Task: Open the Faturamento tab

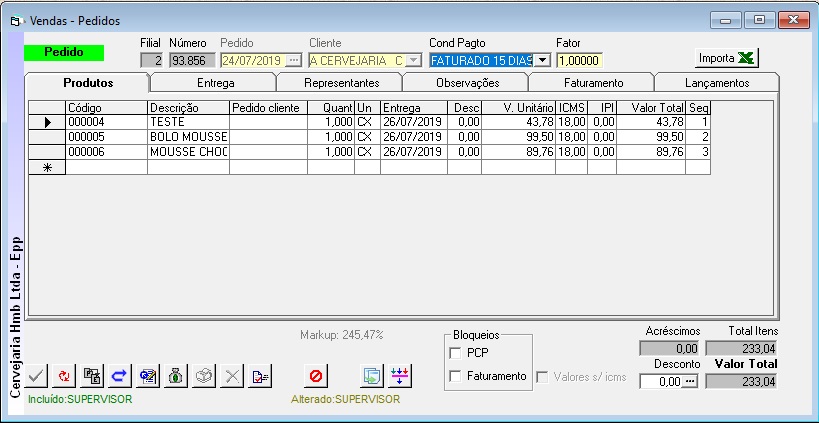Action: point(593,83)
